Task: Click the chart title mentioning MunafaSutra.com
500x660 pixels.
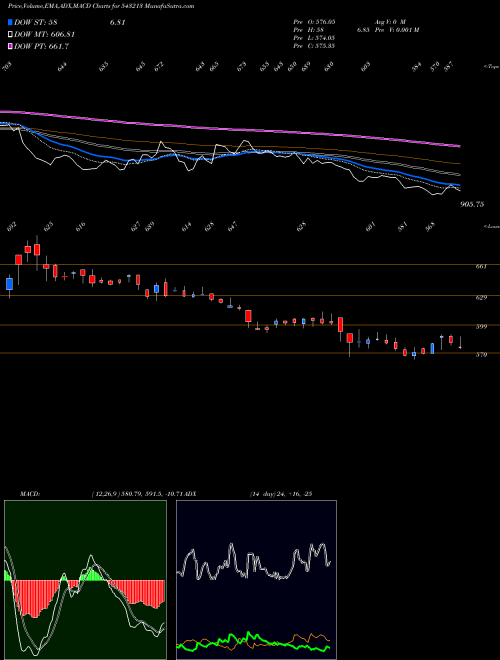Action: click(x=101, y=6)
